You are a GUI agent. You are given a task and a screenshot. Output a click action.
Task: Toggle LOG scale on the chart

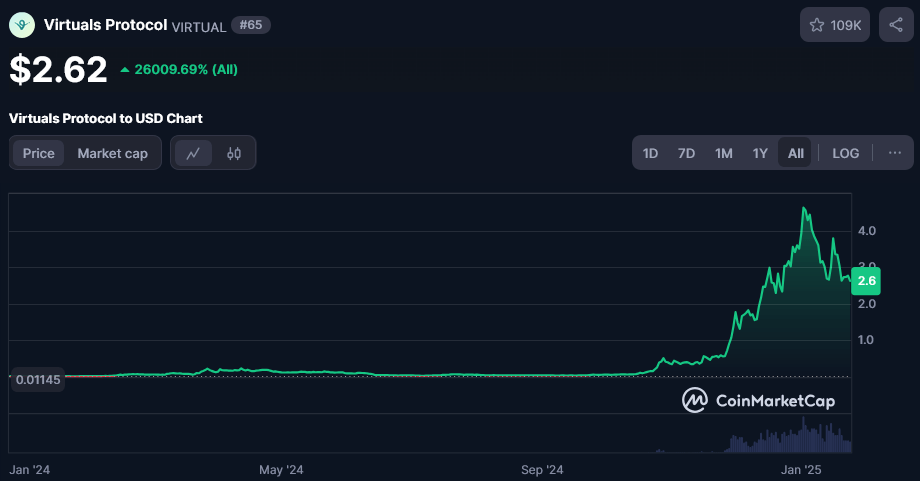pyautogui.click(x=845, y=153)
